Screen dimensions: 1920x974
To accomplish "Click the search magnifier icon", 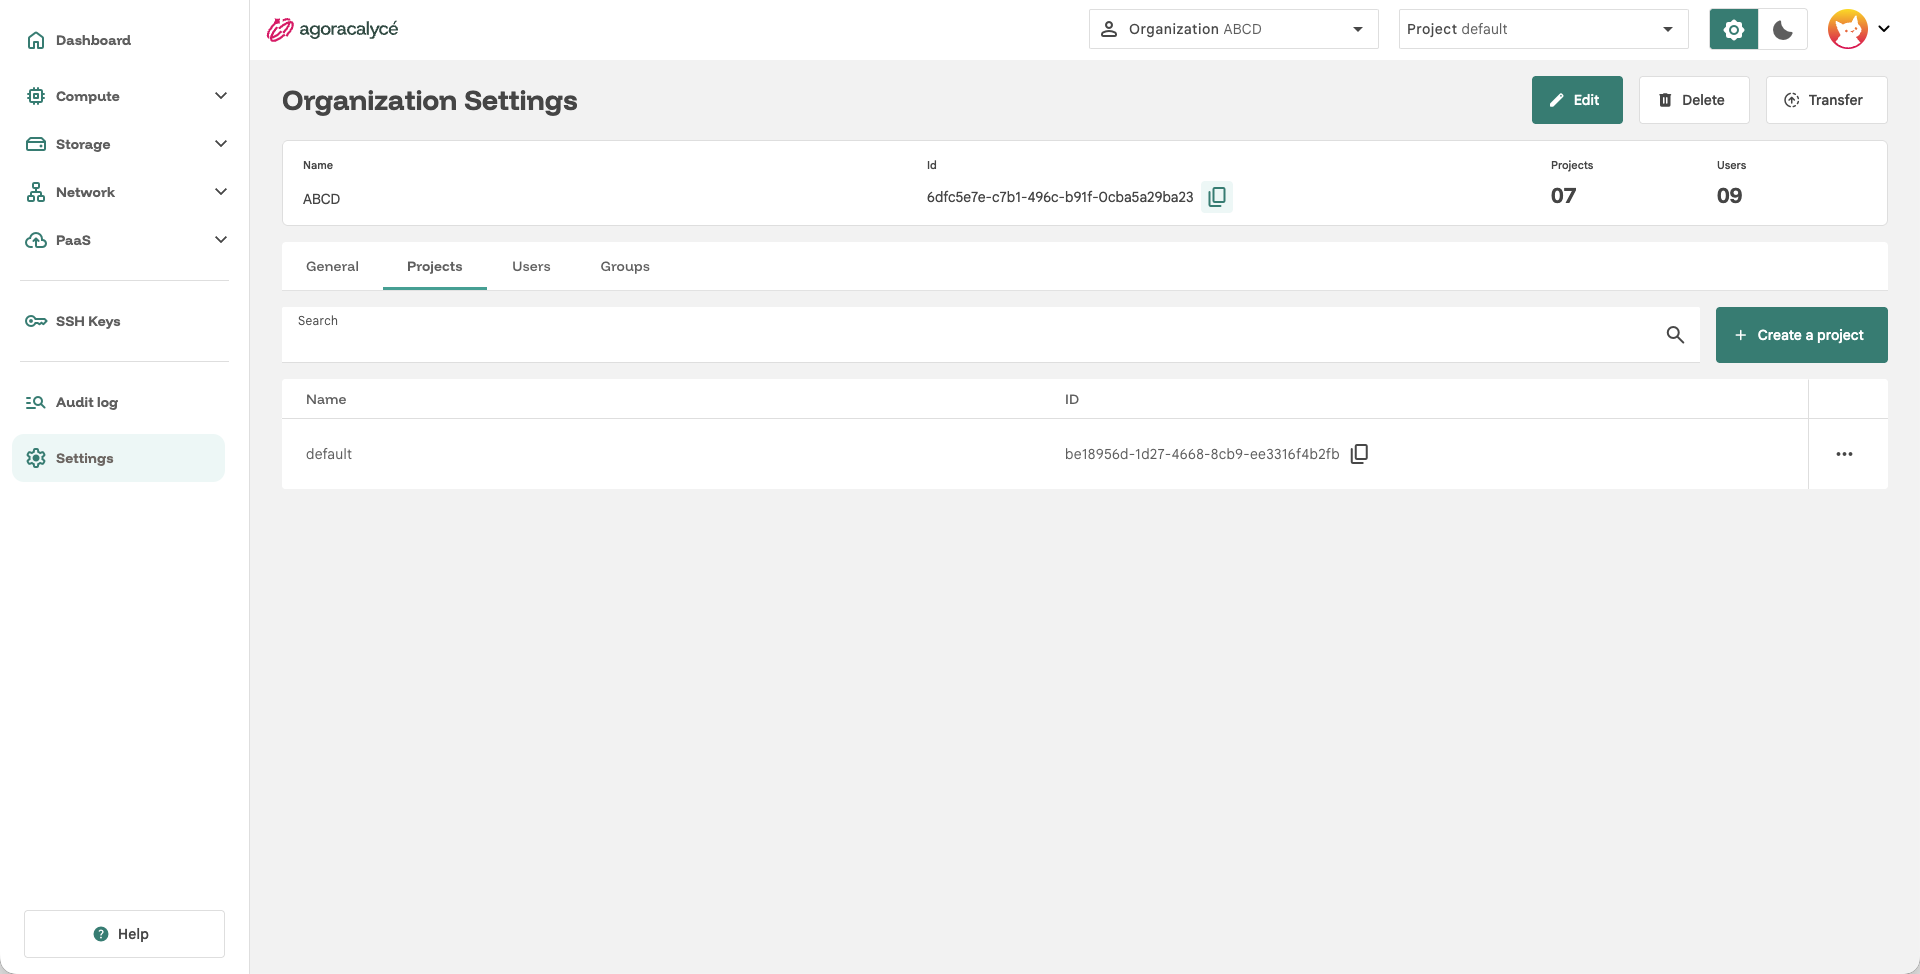I will coord(1675,335).
